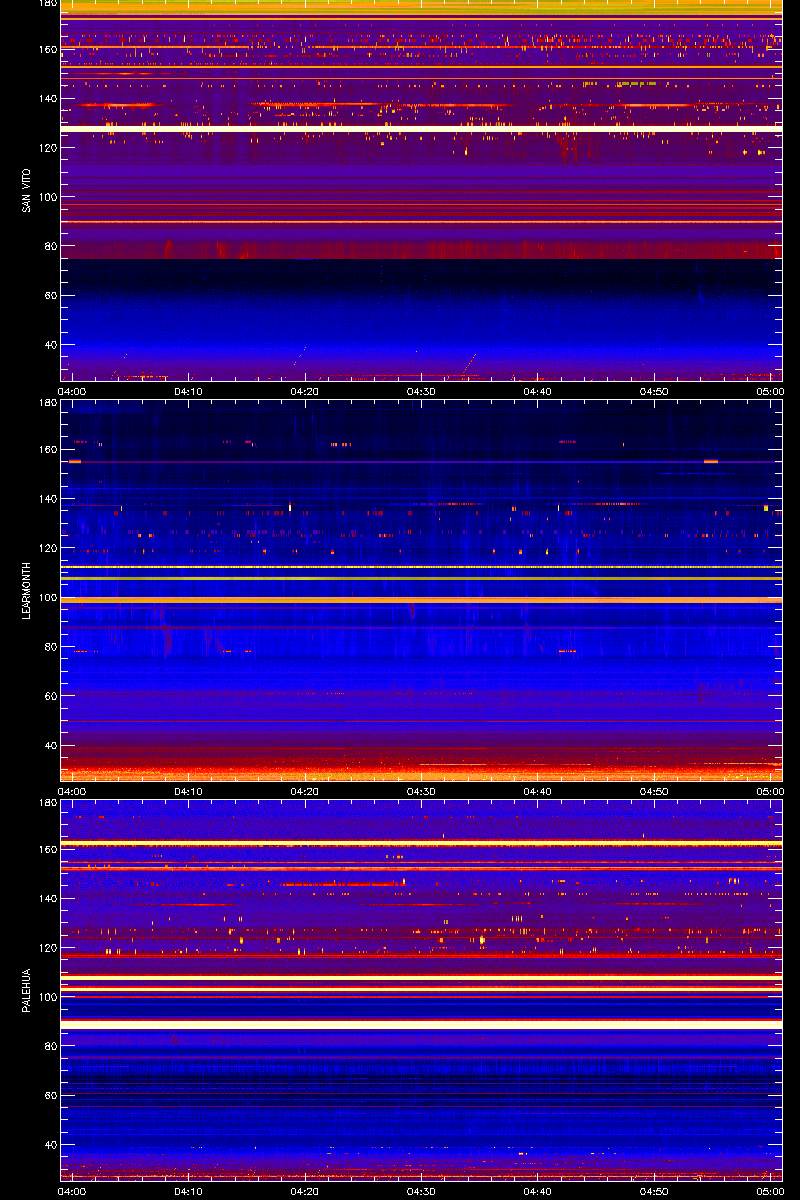The width and height of the screenshot is (800, 1200).
Task: Pick the 40 frequency value on Palehua axis
Action: click(x=49, y=1145)
